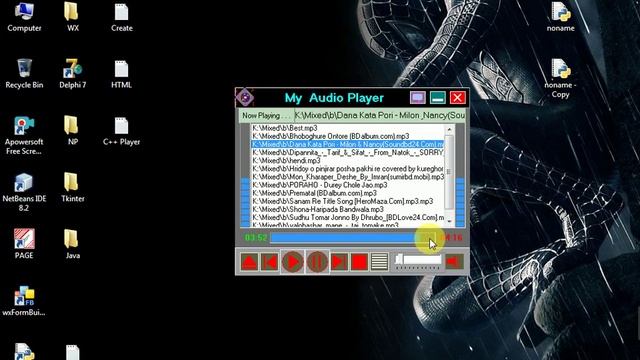Select Sudhu Tomar Jonno By Dhrubo track
Screen dimensions: 640x360
(348, 218)
